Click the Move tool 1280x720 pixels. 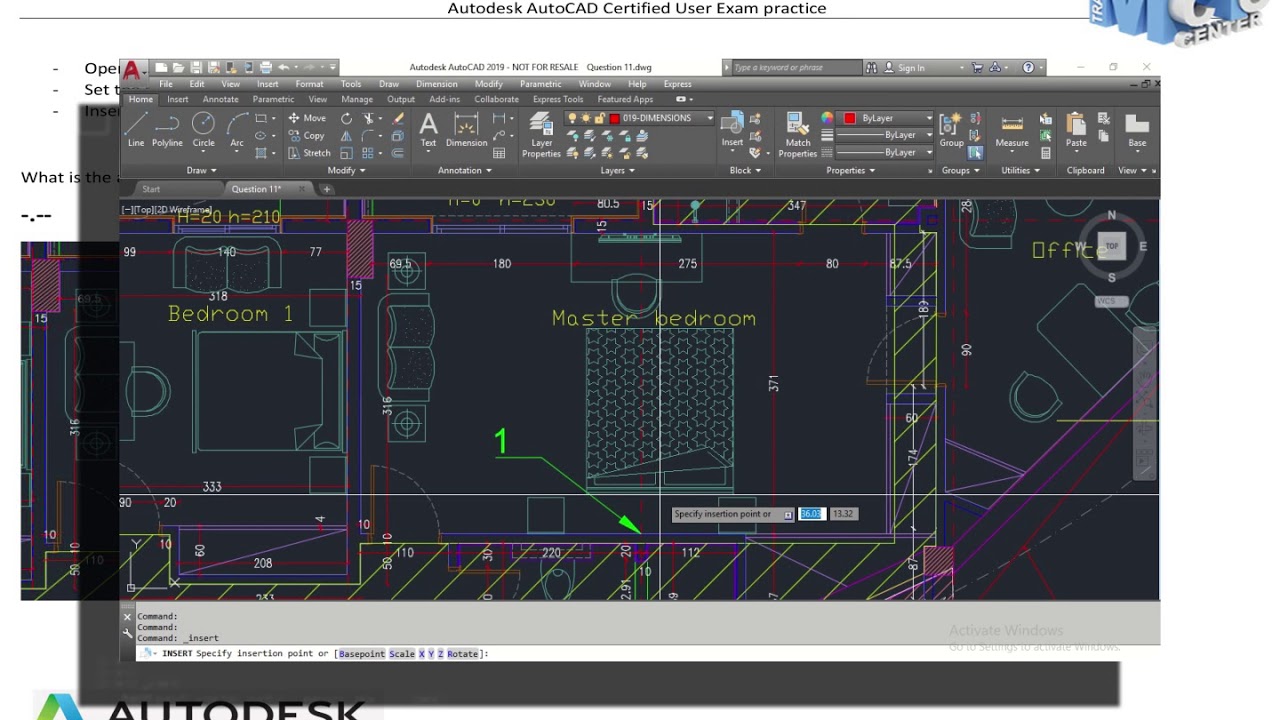tap(307, 118)
